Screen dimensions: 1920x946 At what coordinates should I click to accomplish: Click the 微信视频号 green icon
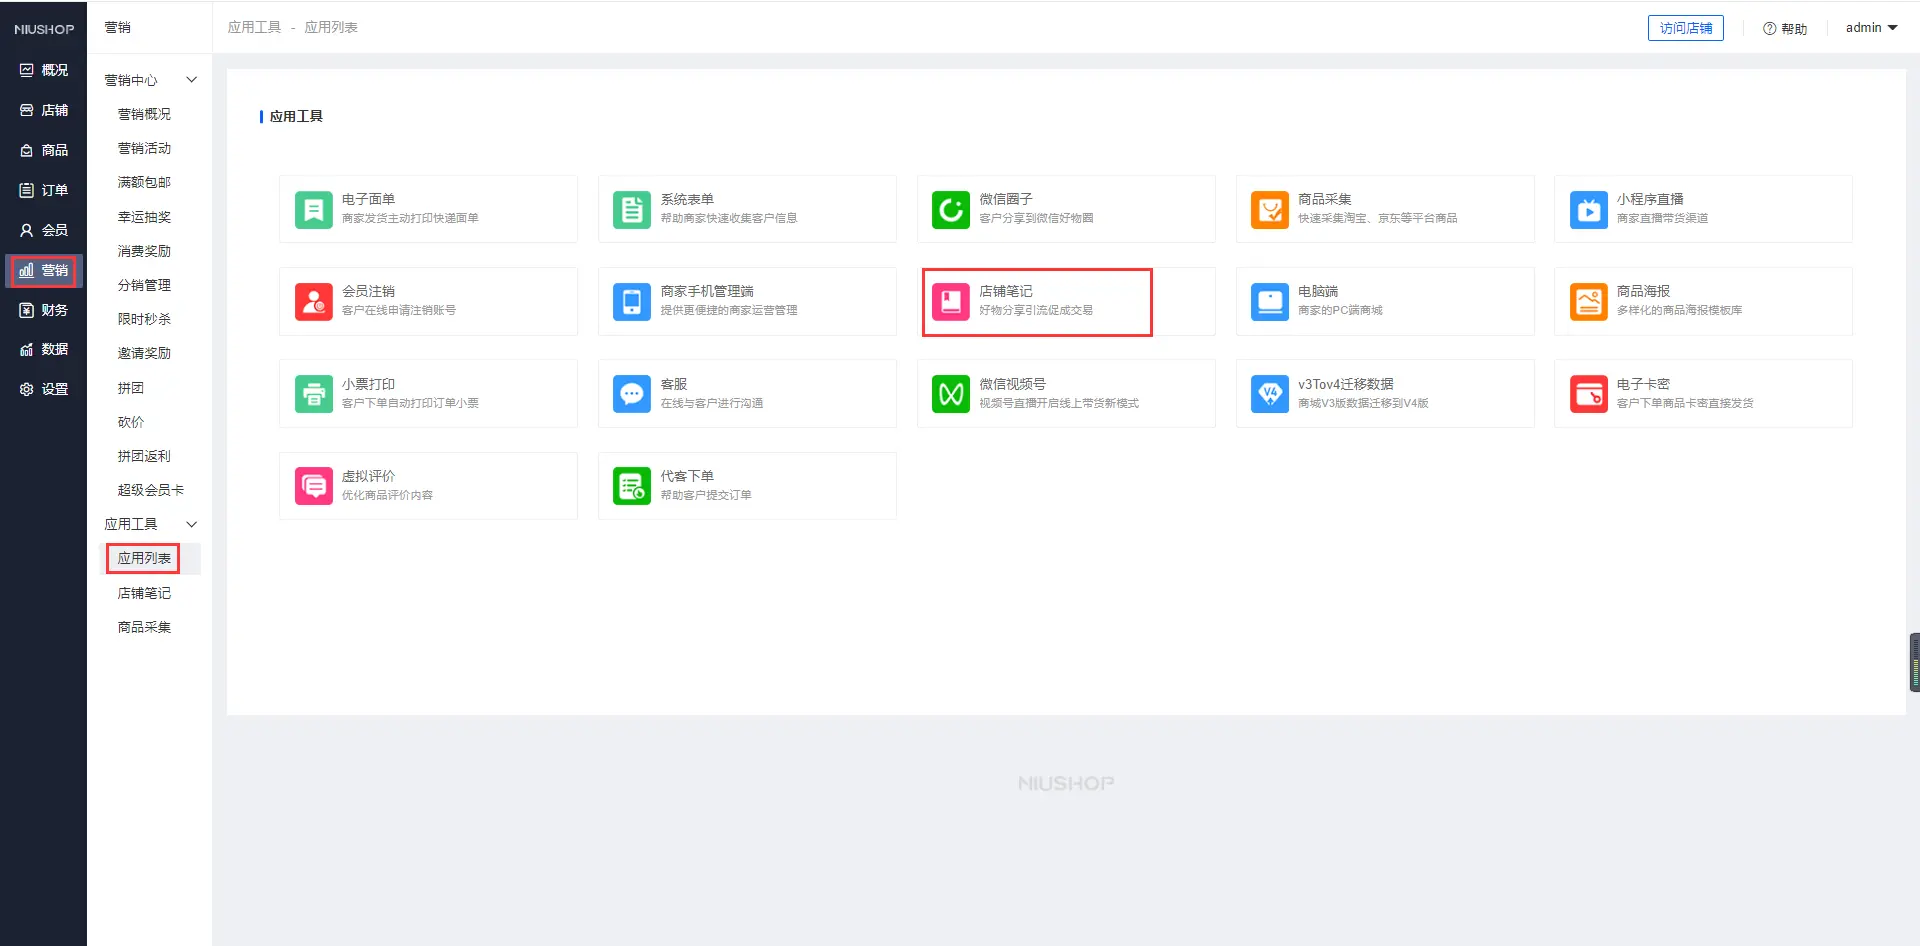[950, 394]
